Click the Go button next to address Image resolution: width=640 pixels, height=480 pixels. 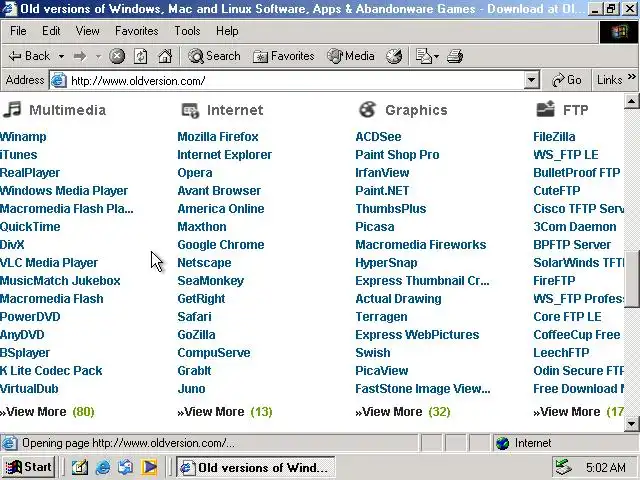567,80
